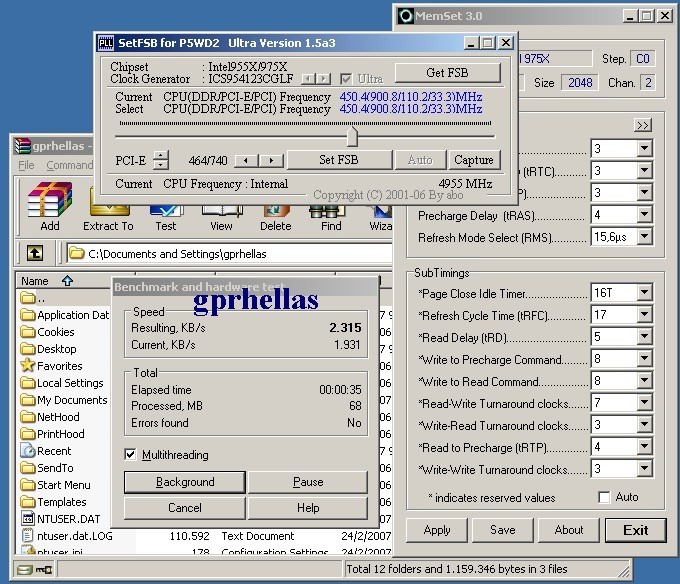Screen dimensions: 680x584
Task: Open the Read-Write Turnaround clocks dropdown
Action: [644, 403]
